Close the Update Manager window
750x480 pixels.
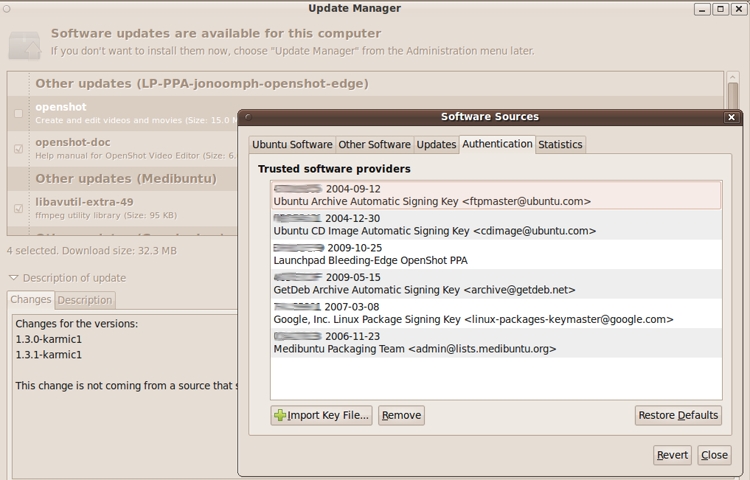(739, 9)
